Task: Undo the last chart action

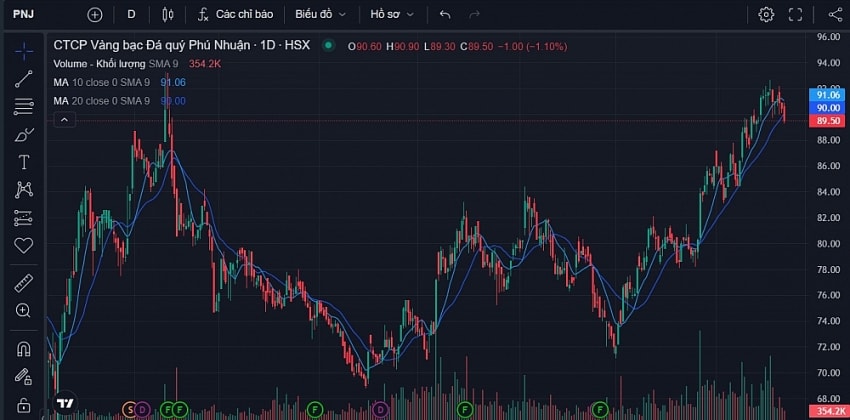Action: click(x=445, y=15)
